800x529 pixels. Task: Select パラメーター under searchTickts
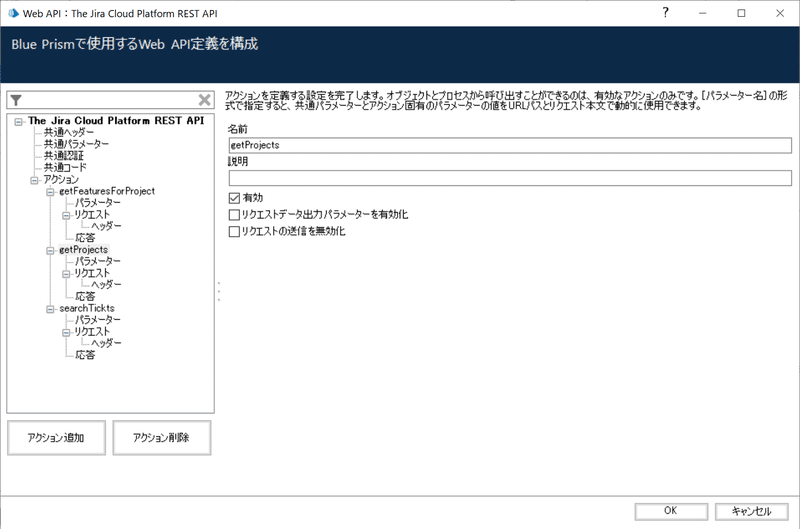(97, 320)
